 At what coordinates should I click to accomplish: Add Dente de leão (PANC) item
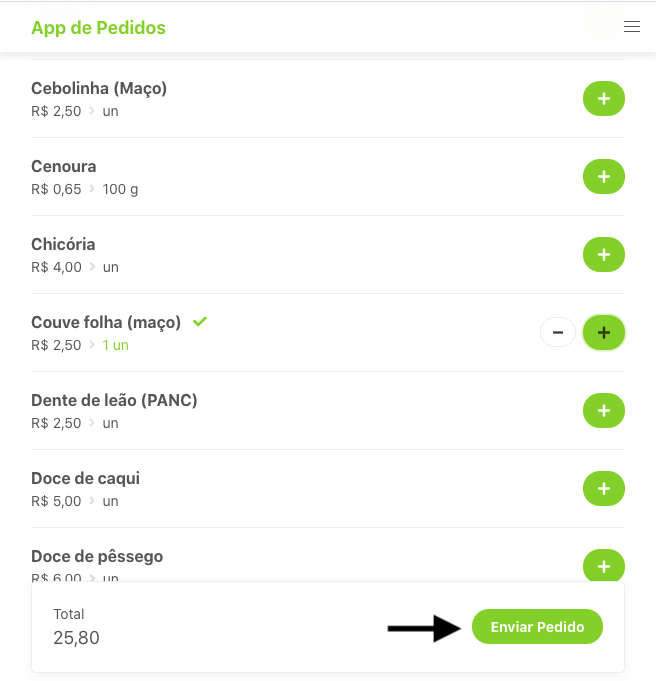coord(603,410)
